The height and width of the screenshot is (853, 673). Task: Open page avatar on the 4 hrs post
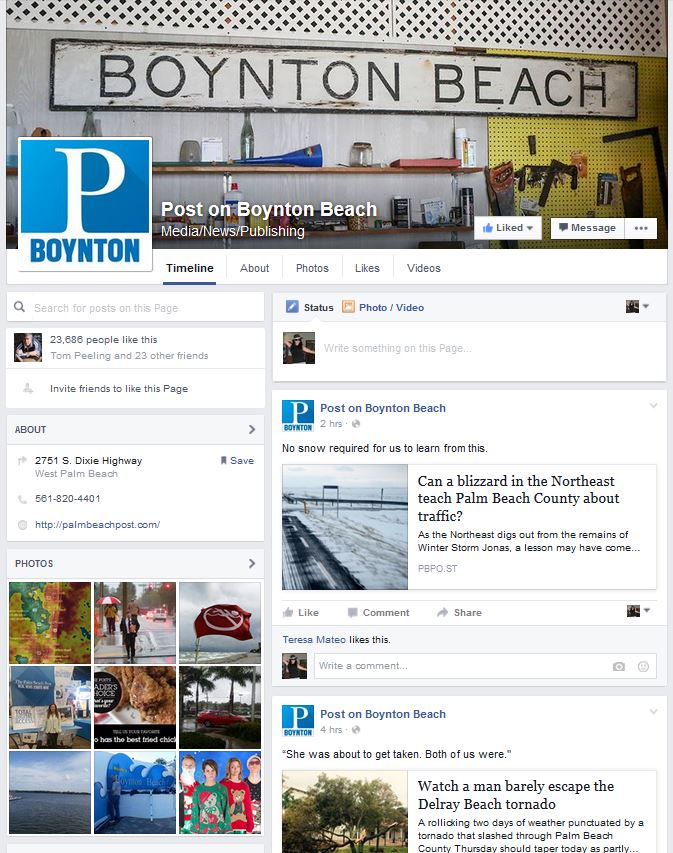[x=298, y=721]
